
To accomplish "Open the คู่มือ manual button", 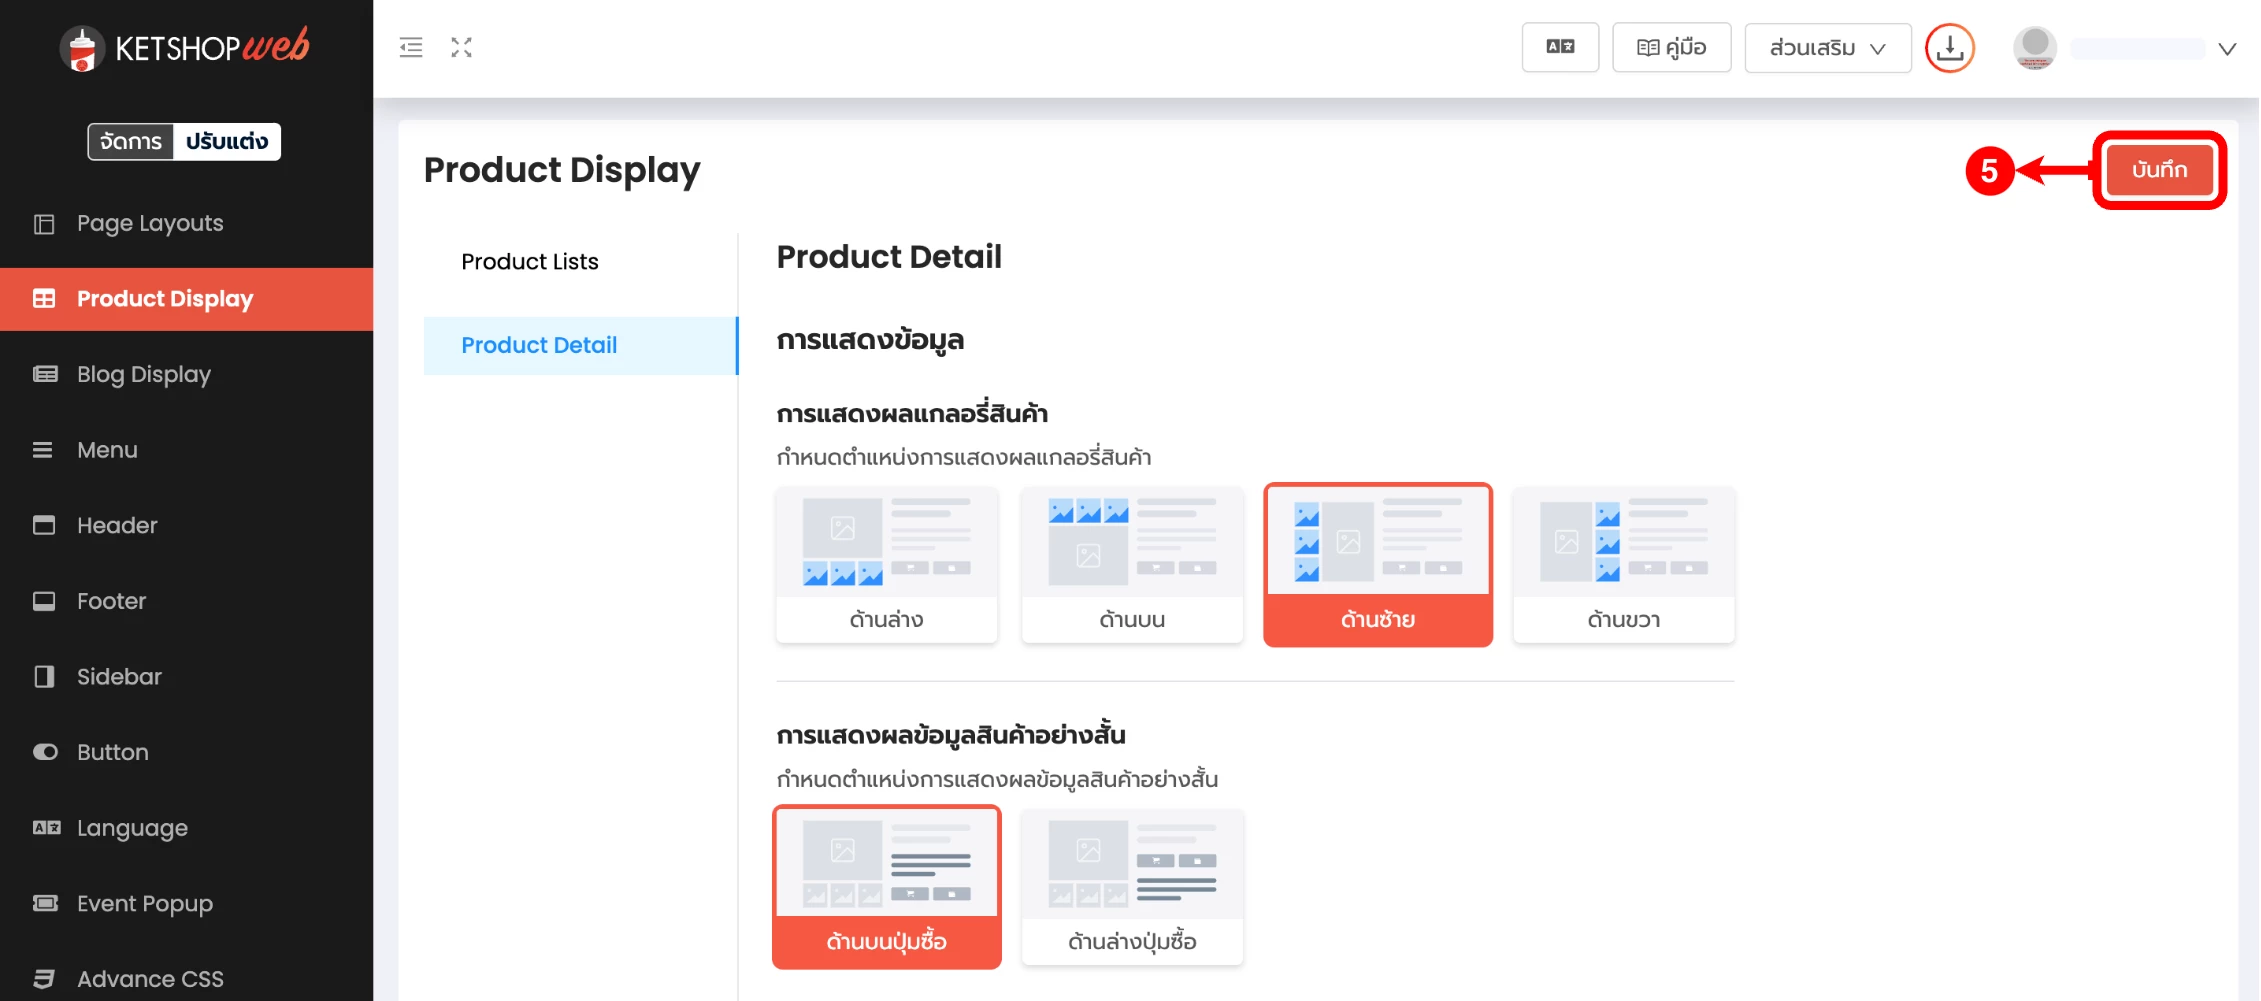I will (x=1671, y=48).
